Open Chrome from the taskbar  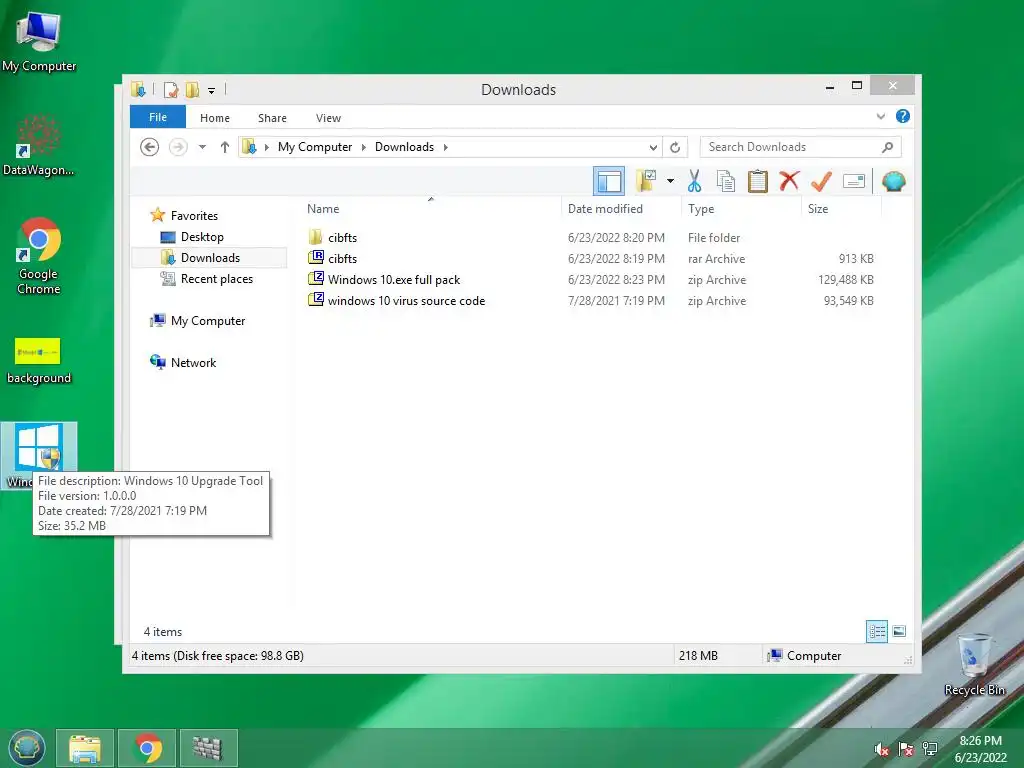148,748
